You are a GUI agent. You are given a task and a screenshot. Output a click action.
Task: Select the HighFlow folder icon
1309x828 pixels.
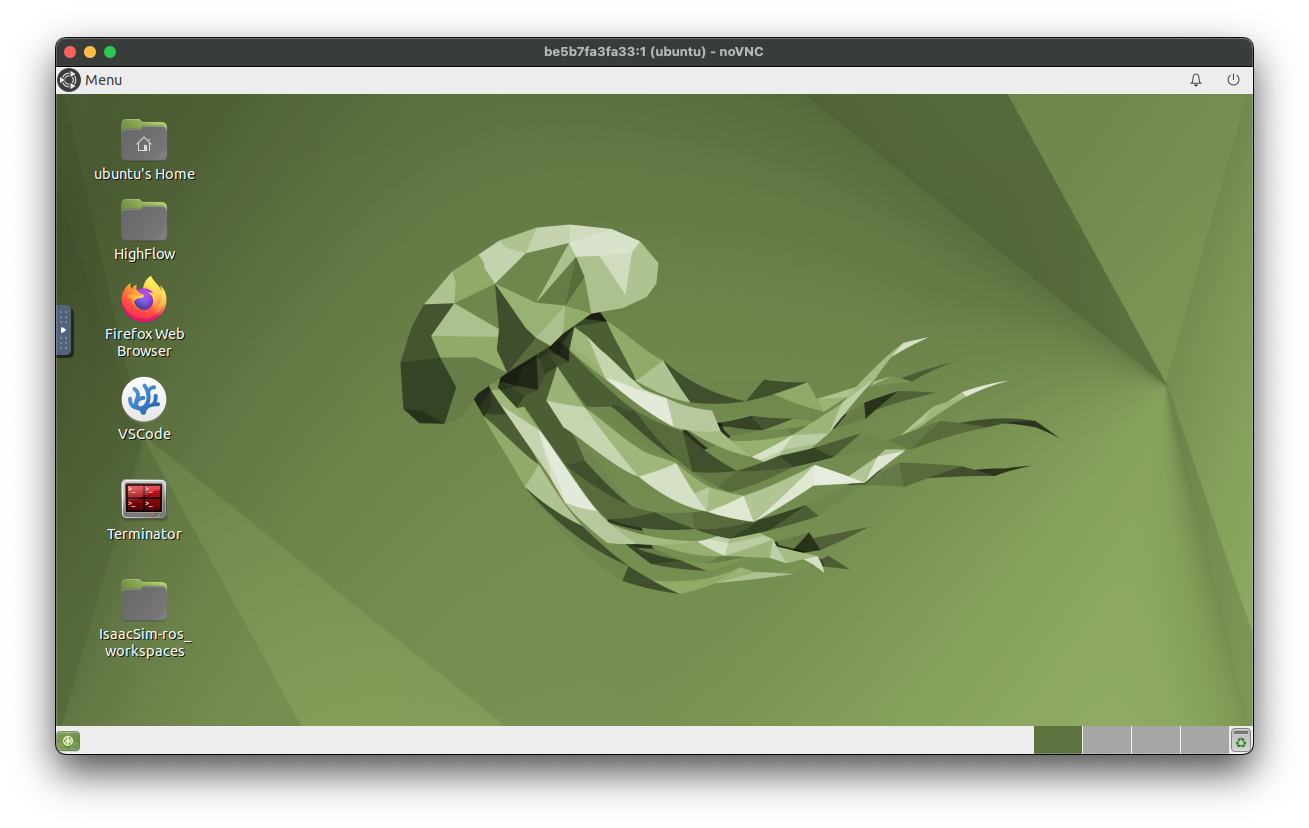[x=144, y=221]
